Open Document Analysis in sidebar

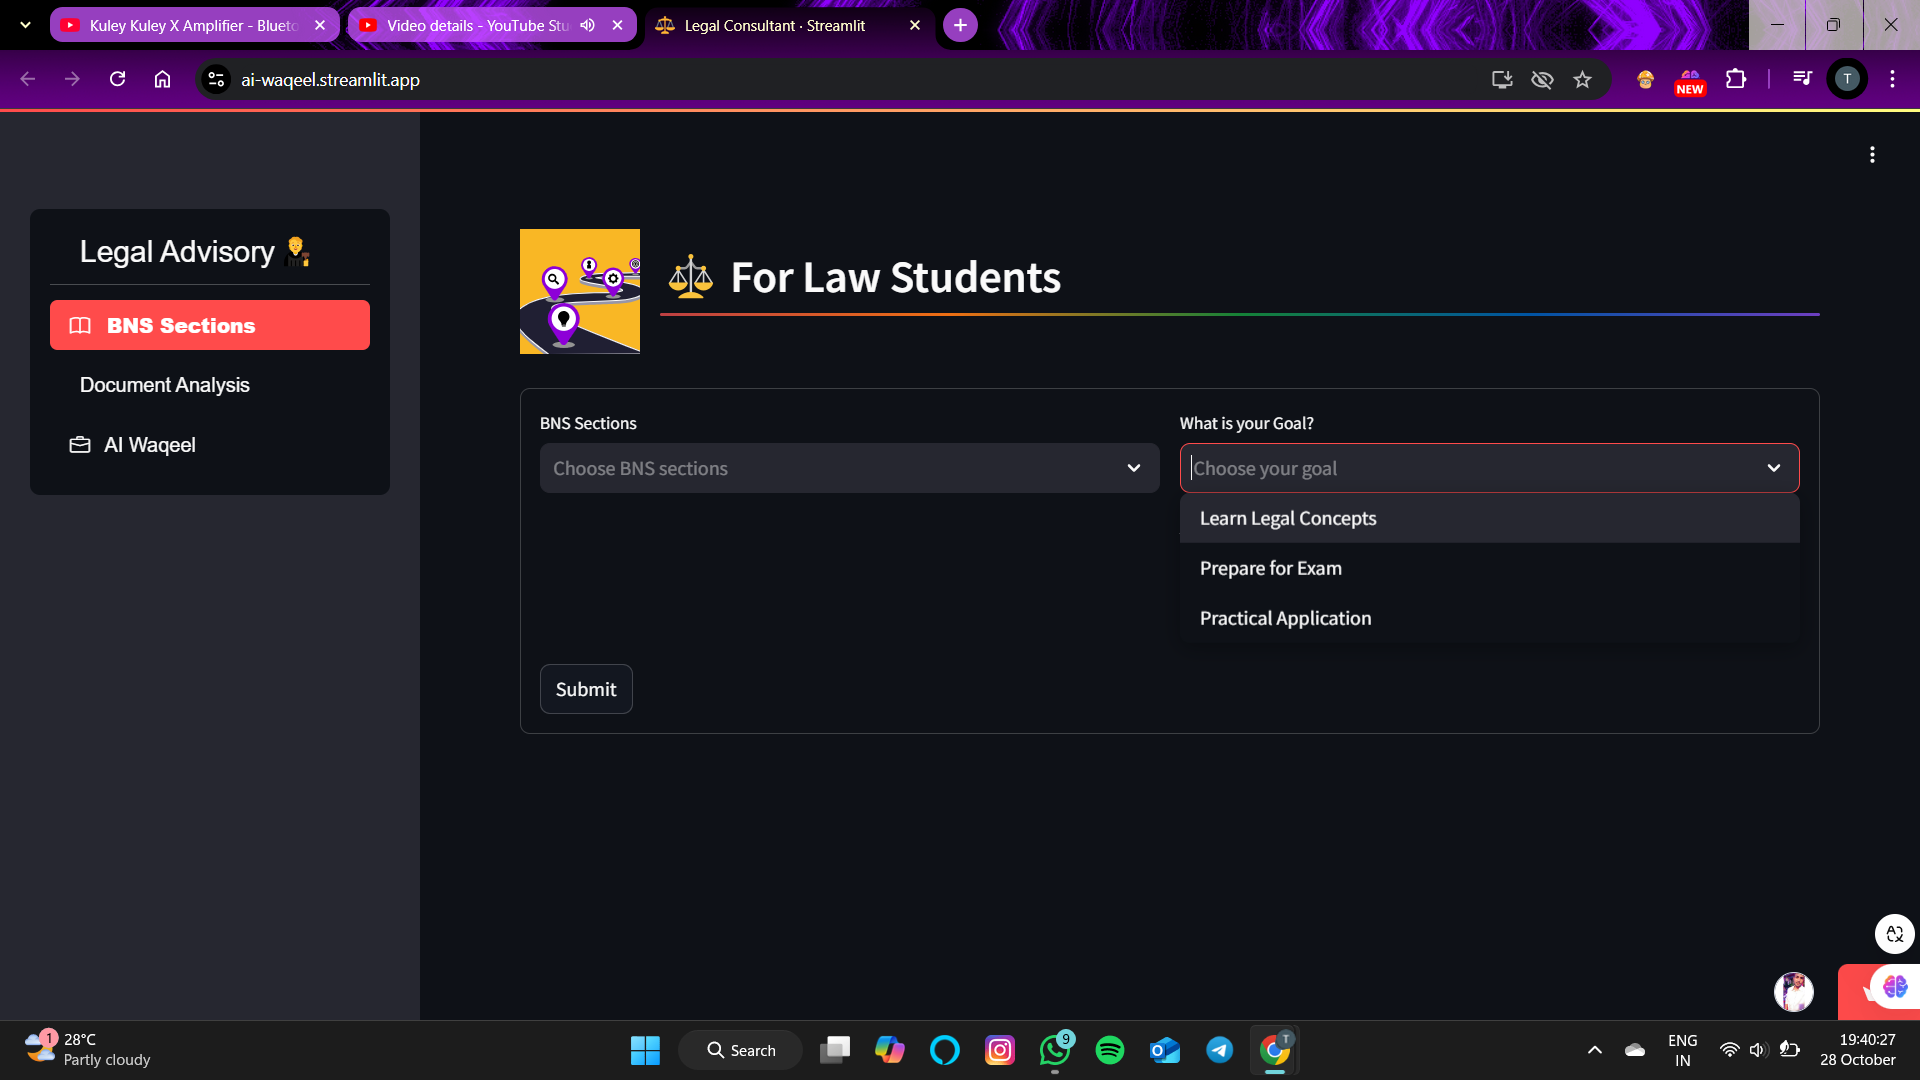[x=165, y=385]
